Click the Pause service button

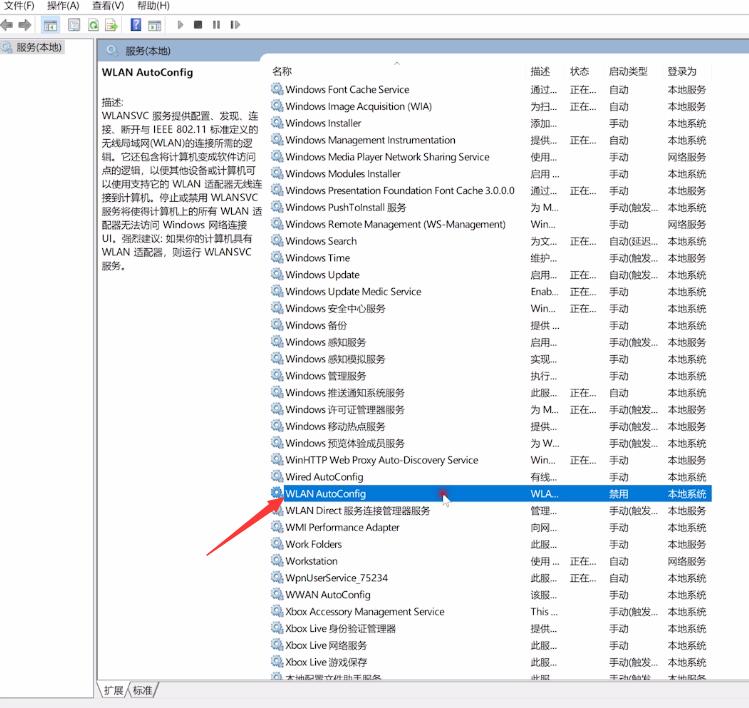(x=216, y=24)
